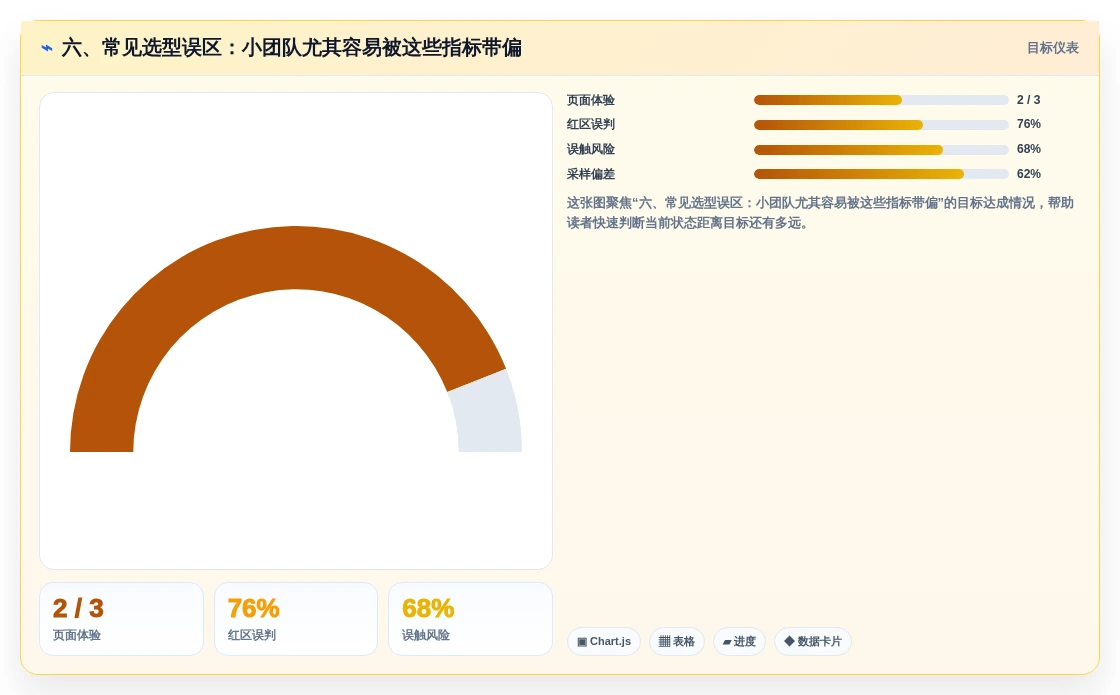
Task: Click the 误触风险 label in the progress list
Action: [591, 149]
